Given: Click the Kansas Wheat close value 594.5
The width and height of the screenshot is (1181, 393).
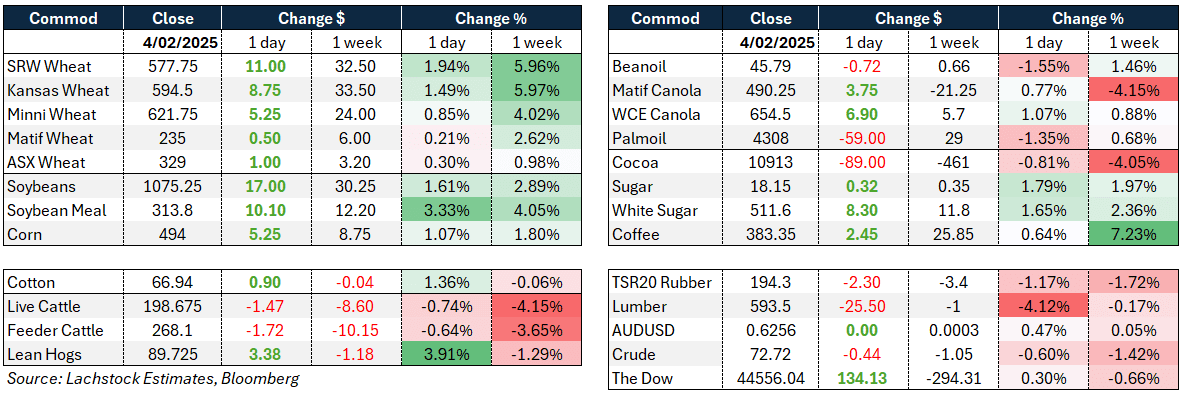Looking at the screenshot, I should coord(172,90).
